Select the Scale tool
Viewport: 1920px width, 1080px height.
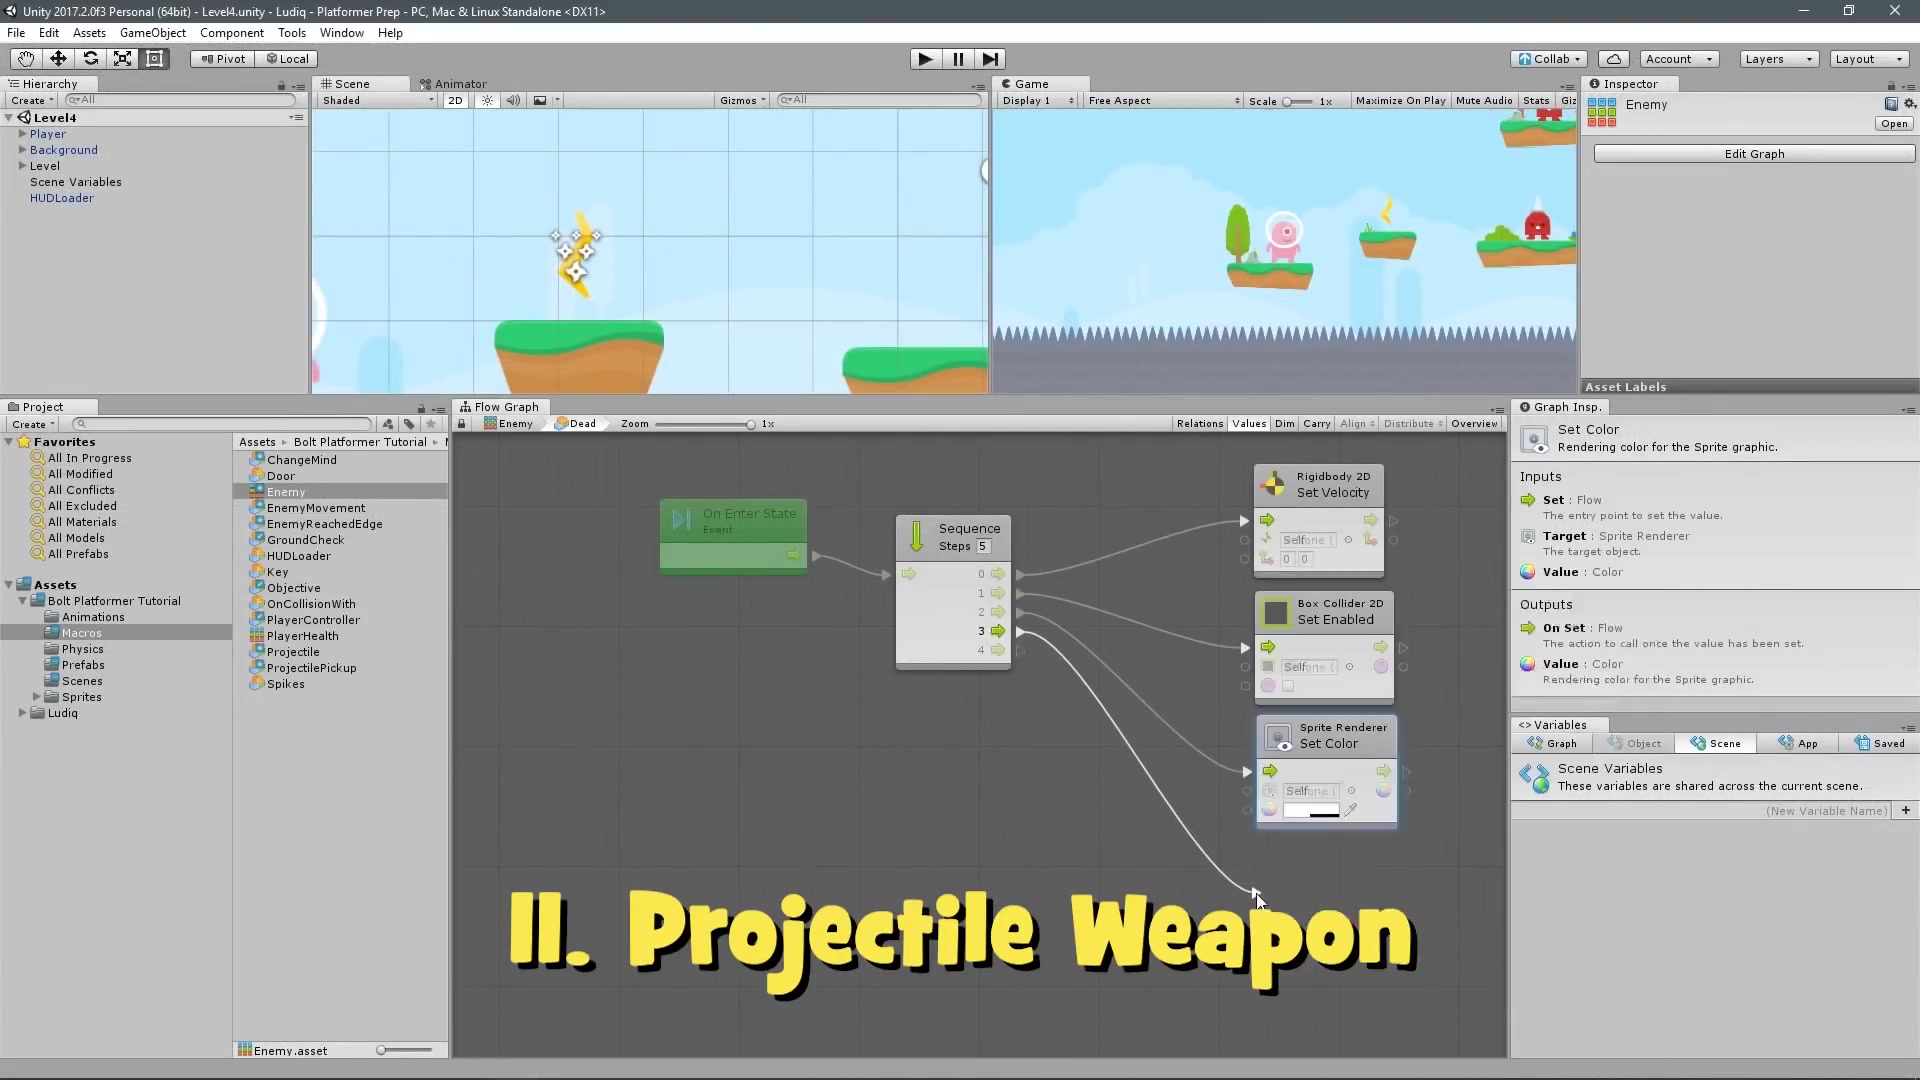(x=122, y=58)
